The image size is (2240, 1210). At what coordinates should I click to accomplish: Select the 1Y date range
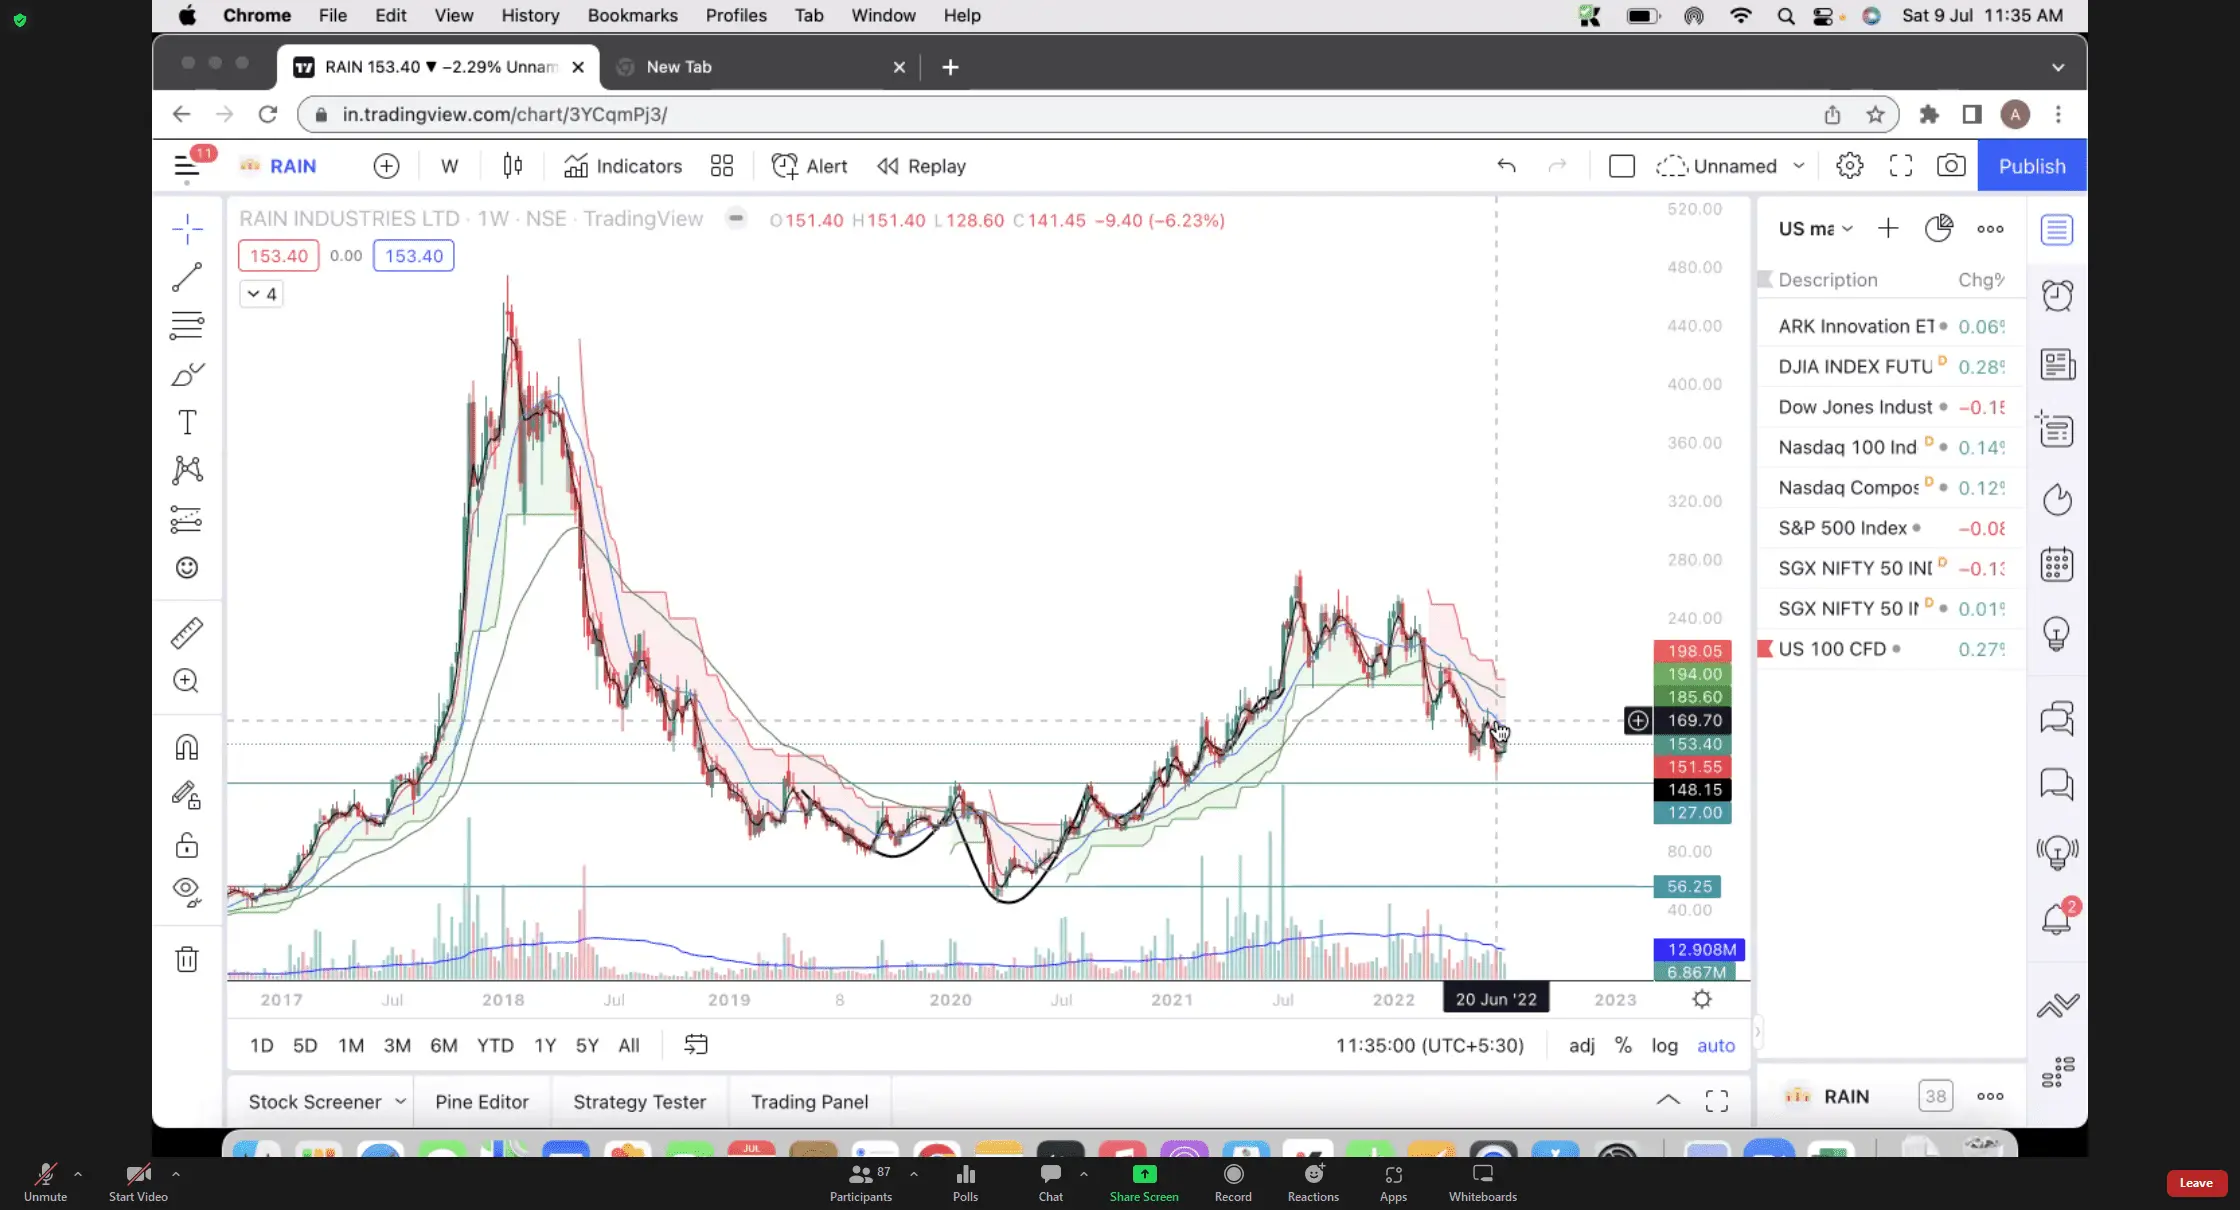click(544, 1045)
